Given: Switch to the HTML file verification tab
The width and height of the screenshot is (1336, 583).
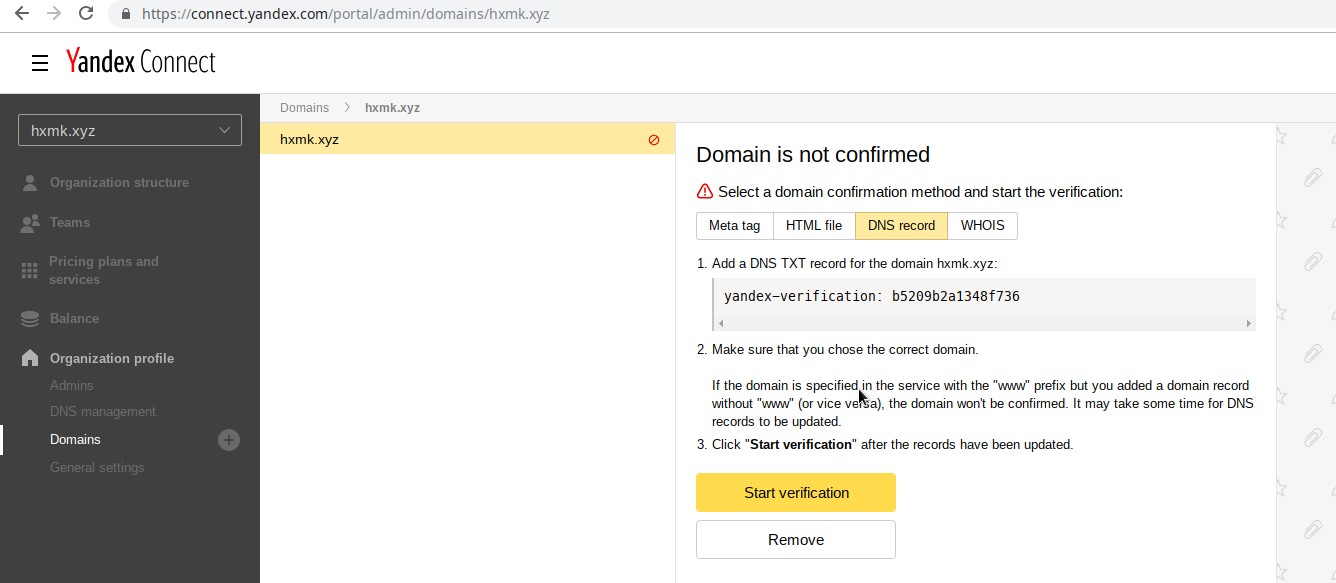Looking at the screenshot, I should [x=813, y=225].
